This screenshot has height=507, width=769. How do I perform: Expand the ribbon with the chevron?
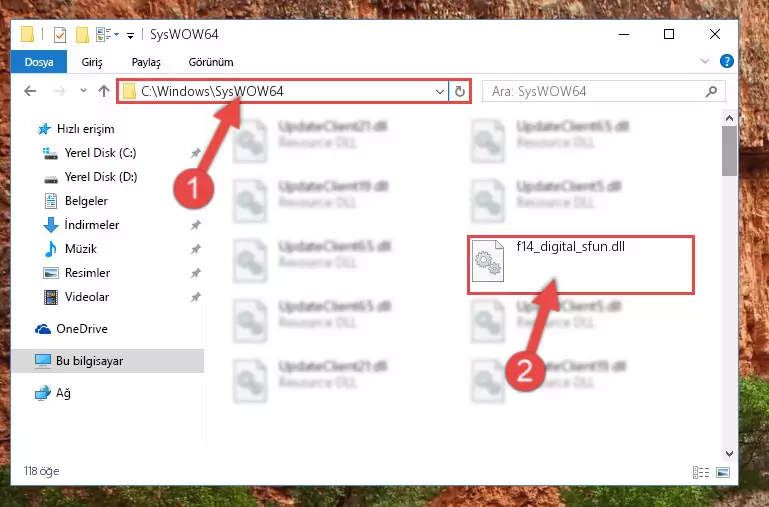[705, 61]
